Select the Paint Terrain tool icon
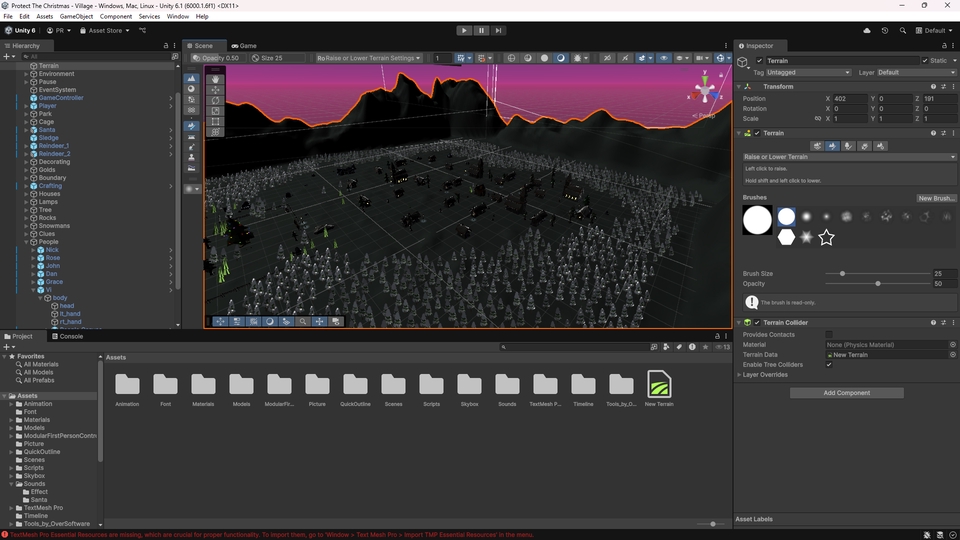 point(833,146)
